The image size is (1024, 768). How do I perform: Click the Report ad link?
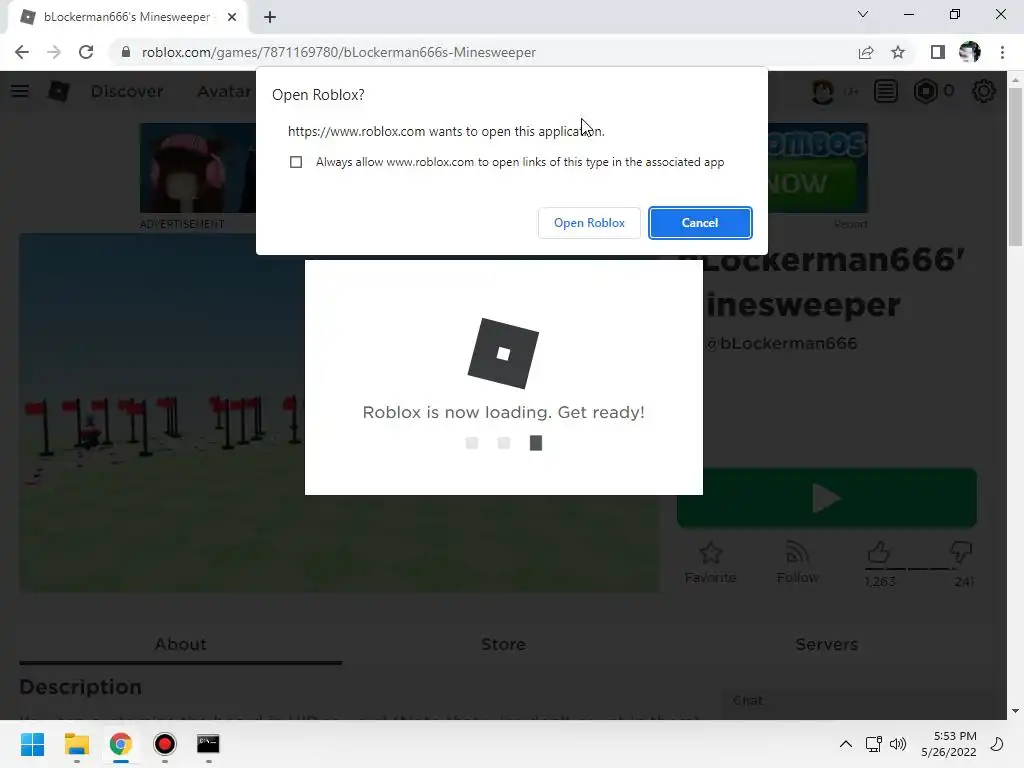850,224
